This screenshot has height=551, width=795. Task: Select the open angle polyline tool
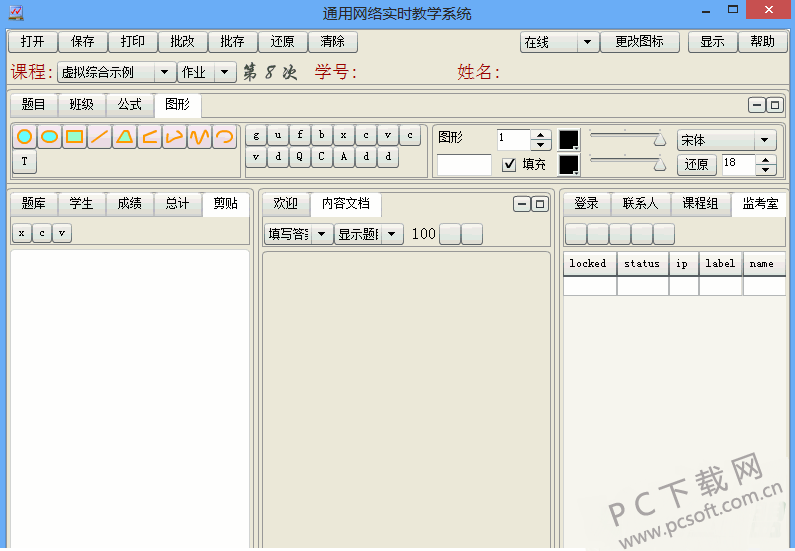(x=149, y=136)
